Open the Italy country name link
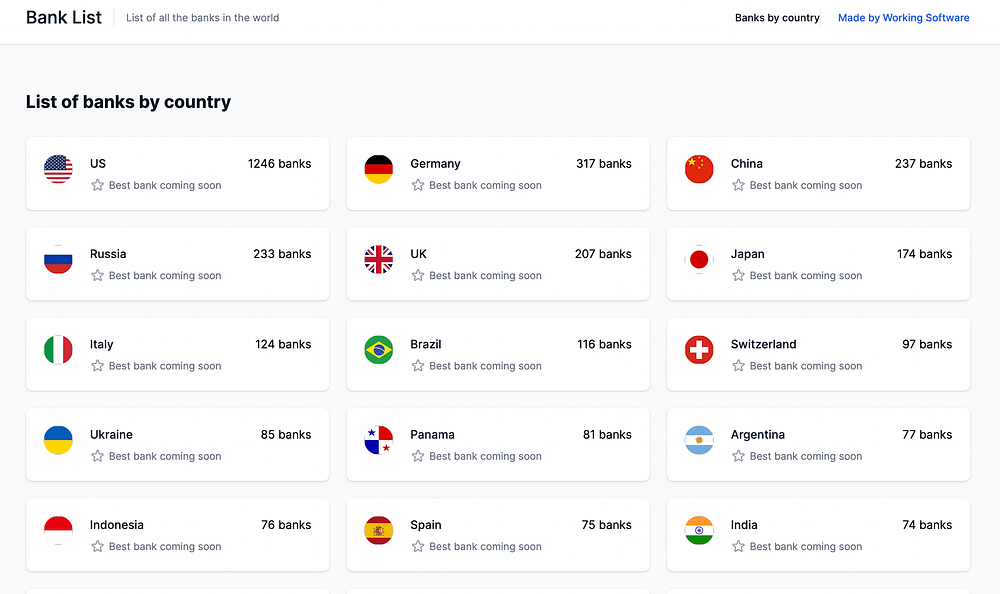The image size is (1000, 594). 101,344
